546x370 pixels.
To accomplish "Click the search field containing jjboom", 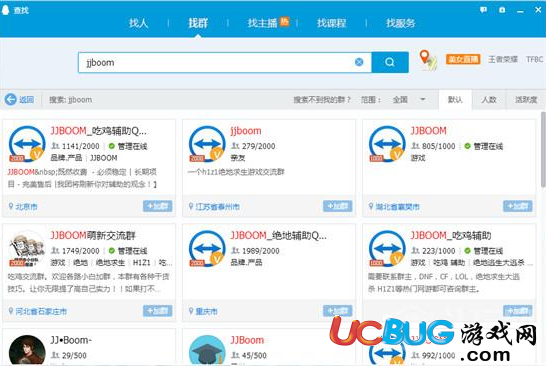I will point(225,63).
